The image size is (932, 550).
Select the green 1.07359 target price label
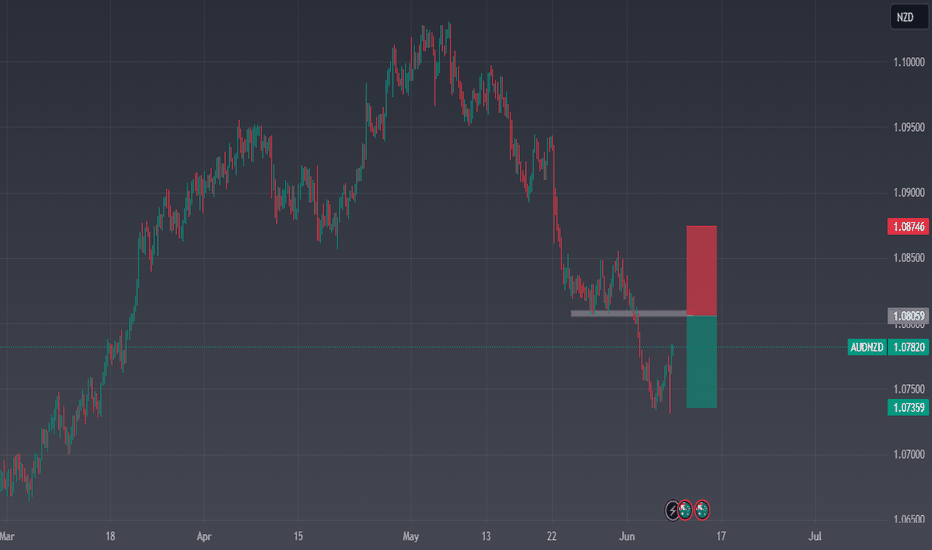point(908,407)
